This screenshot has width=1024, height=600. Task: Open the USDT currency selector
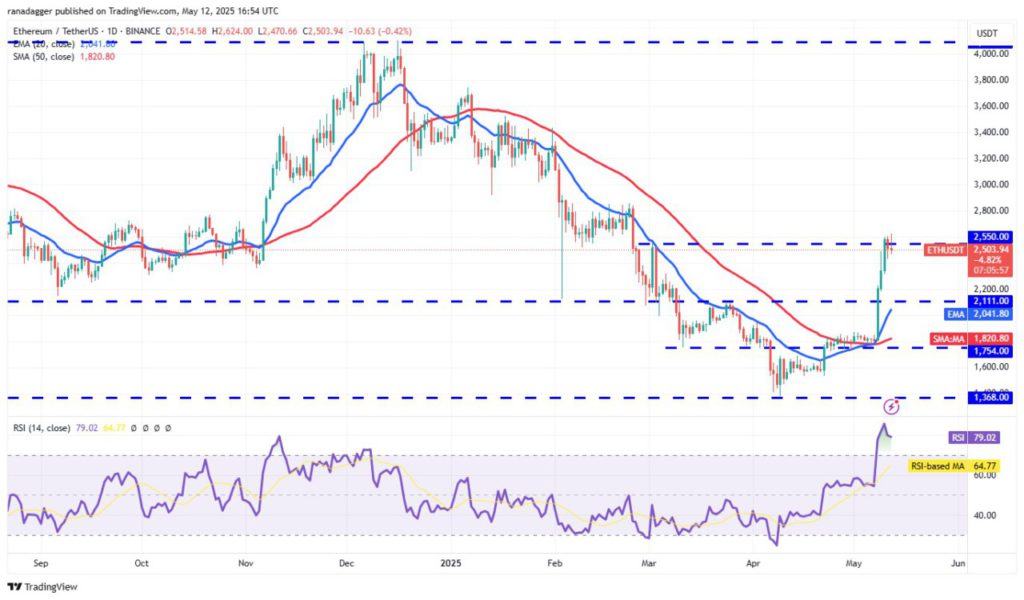pyautogui.click(x=987, y=33)
